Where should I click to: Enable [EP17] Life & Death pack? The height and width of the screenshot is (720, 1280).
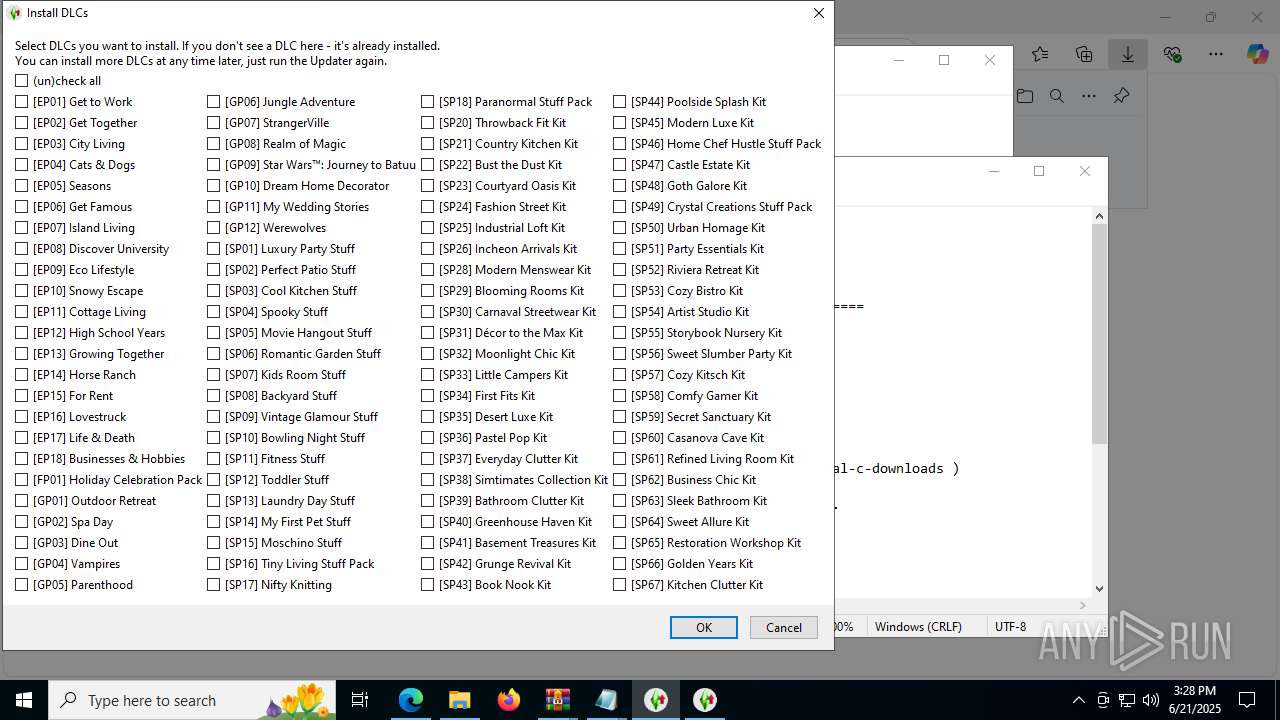coord(22,438)
